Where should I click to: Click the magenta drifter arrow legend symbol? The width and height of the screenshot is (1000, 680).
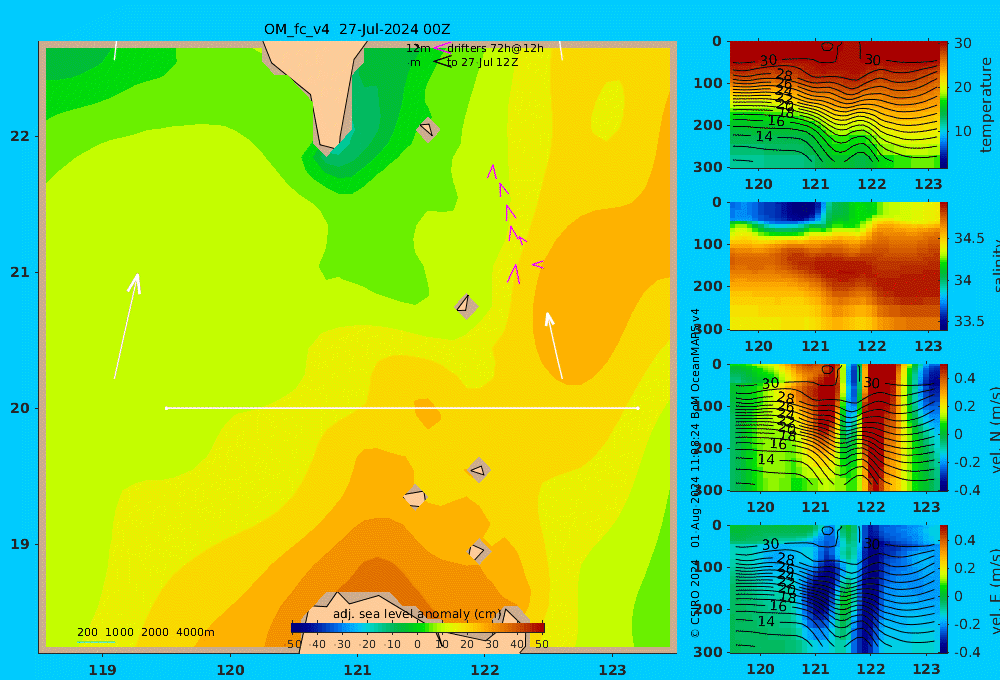click(442, 47)
